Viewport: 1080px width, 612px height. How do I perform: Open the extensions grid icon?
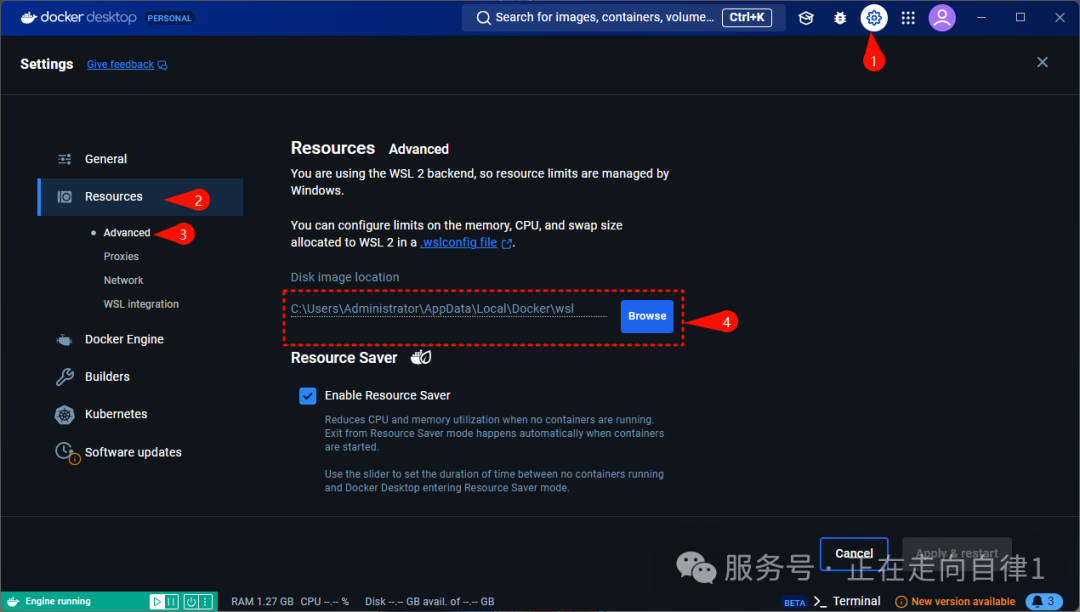[908, 18]
